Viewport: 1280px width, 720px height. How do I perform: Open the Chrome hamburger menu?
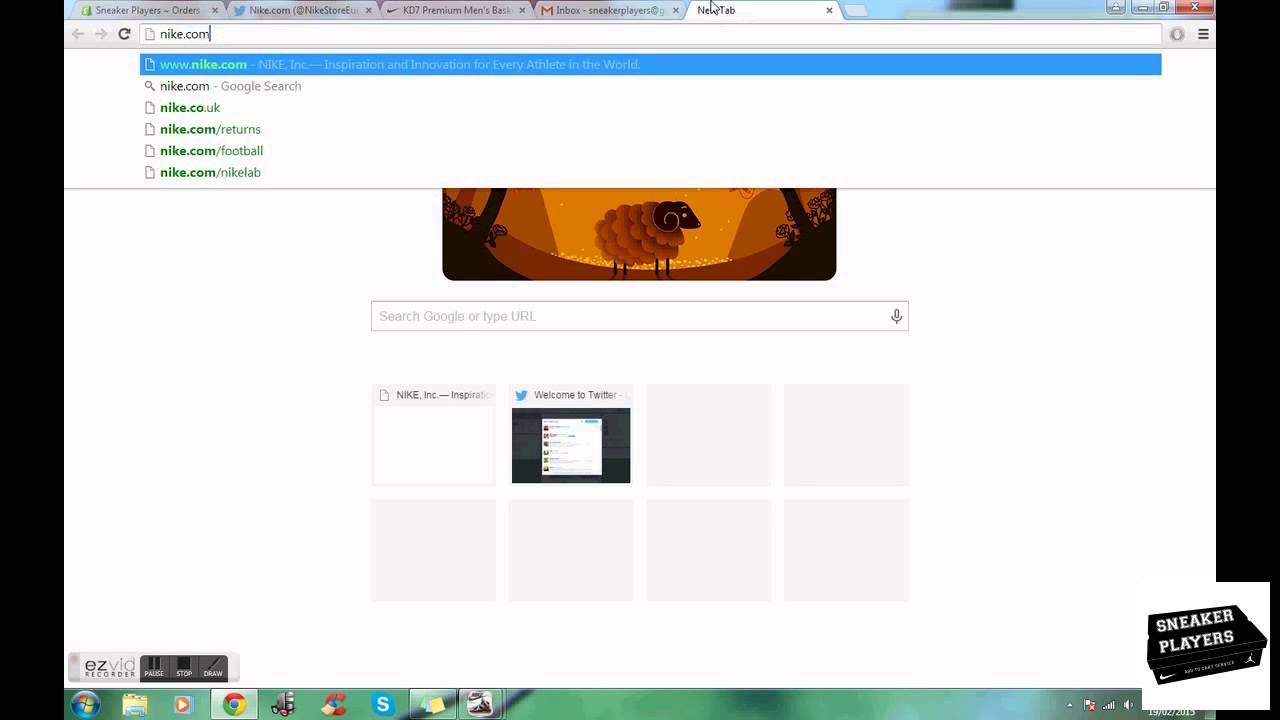click(x=1203, y=34)
